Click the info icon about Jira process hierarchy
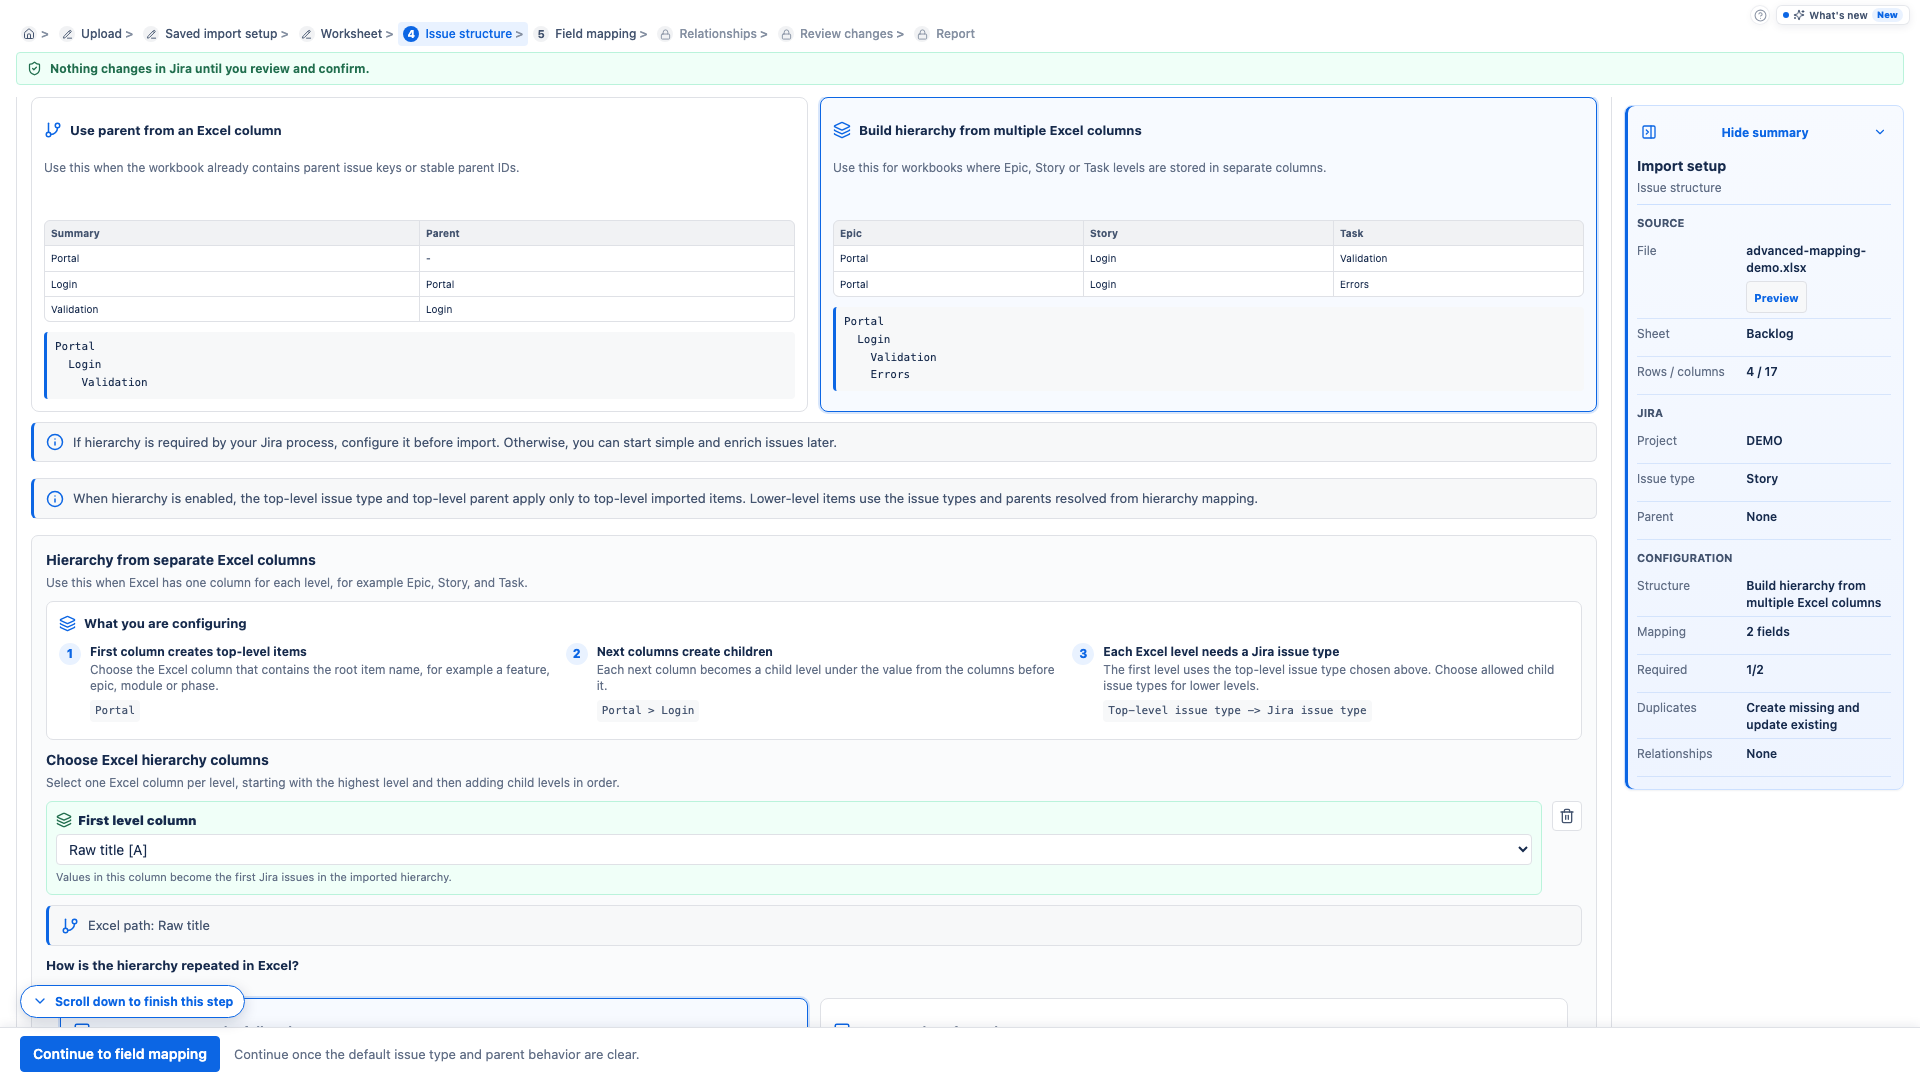Viewport: 1920px width, 1080px height. pos(55,442)
